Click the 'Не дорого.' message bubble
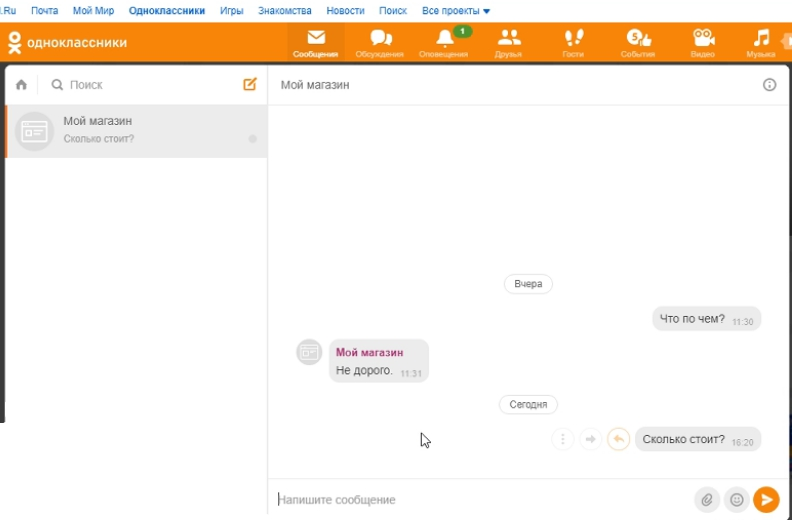The height and width of the screenshot is (520, 792). point(379,361)
